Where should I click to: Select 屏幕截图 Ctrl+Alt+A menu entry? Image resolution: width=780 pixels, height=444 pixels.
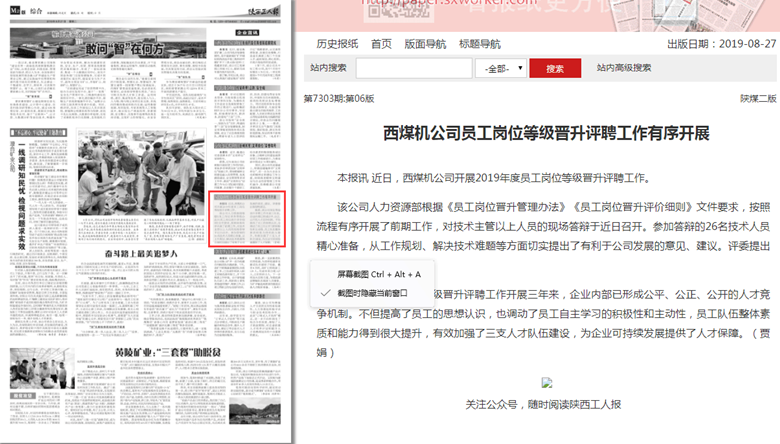pos(378,274)
